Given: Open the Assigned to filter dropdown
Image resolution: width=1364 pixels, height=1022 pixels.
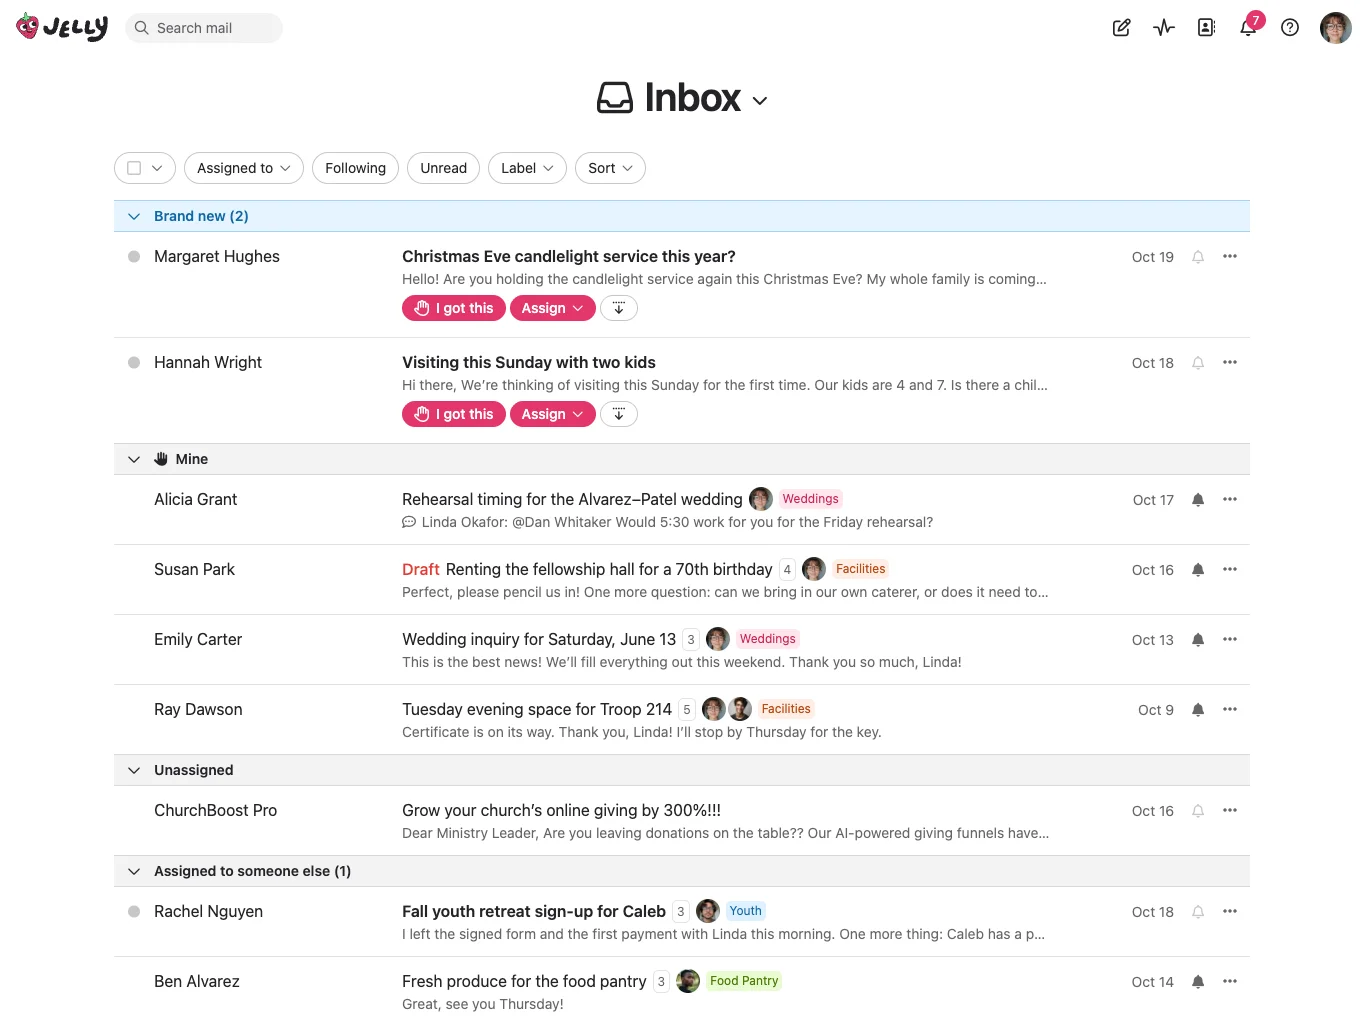Looking at the screenshot, I should tap(244, 168).
